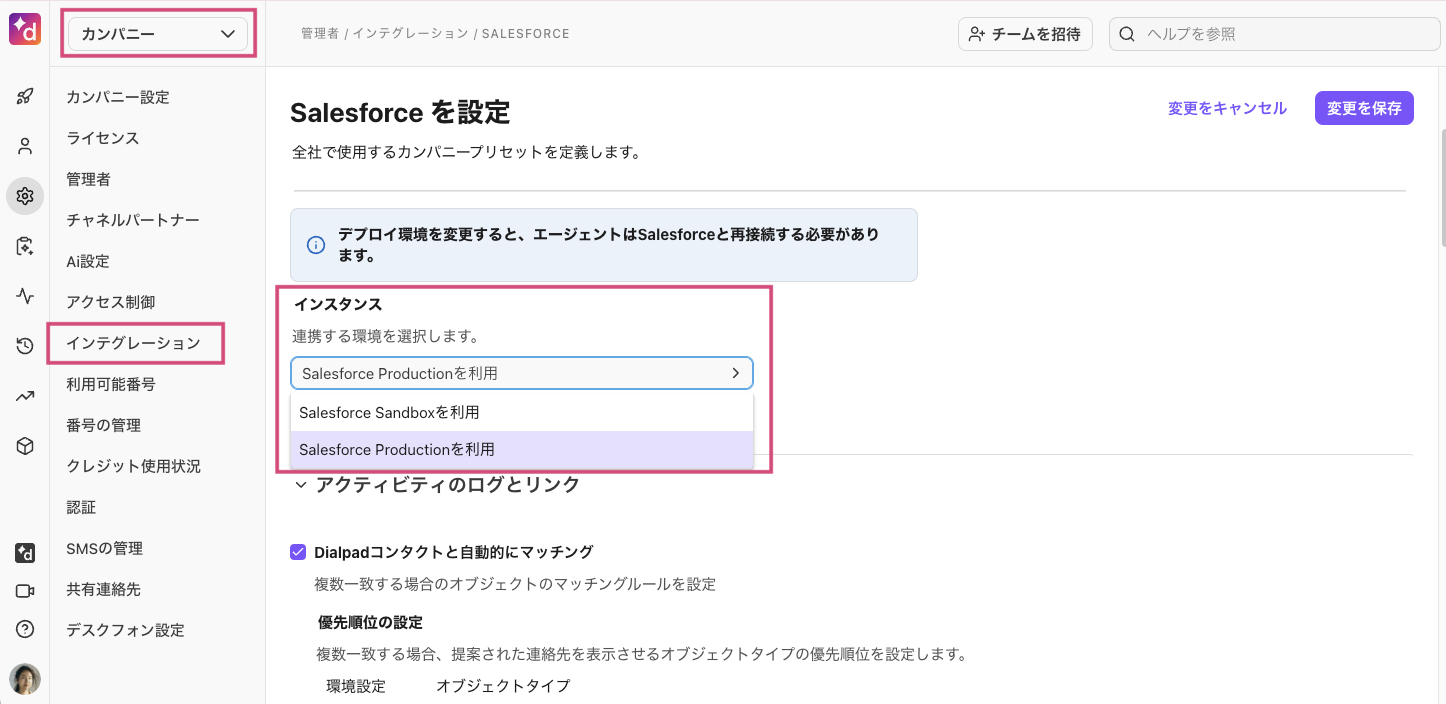Open the person profile icon in sidebar
The height and width of the screenshot is (704, 1446).
click(x=25, y=146)
